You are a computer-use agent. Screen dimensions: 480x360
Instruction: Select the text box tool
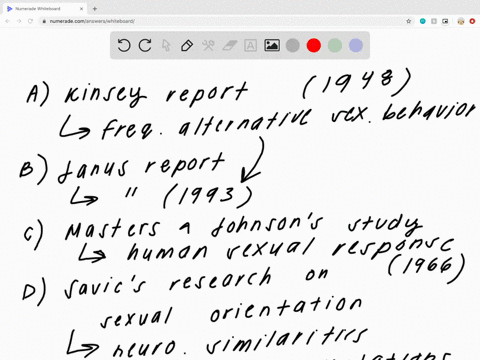pos(250,45)
